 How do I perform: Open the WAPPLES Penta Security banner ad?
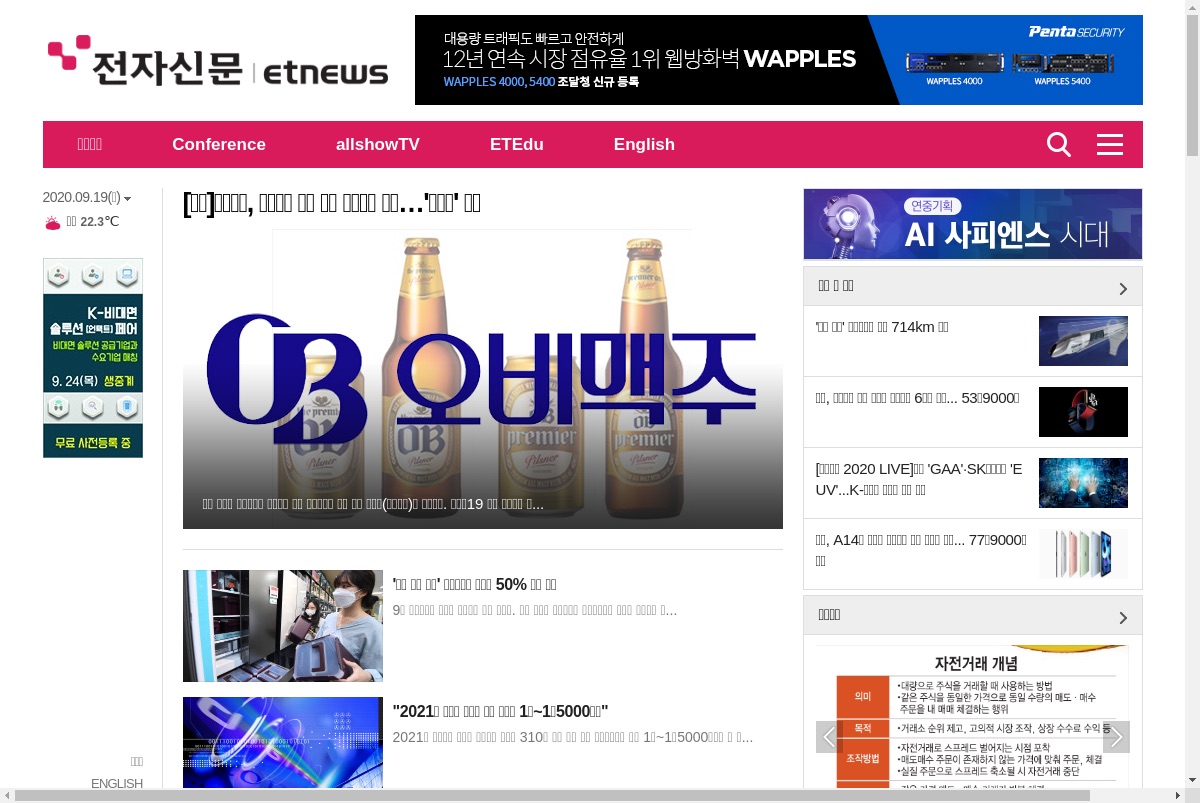tap(779, 60)
